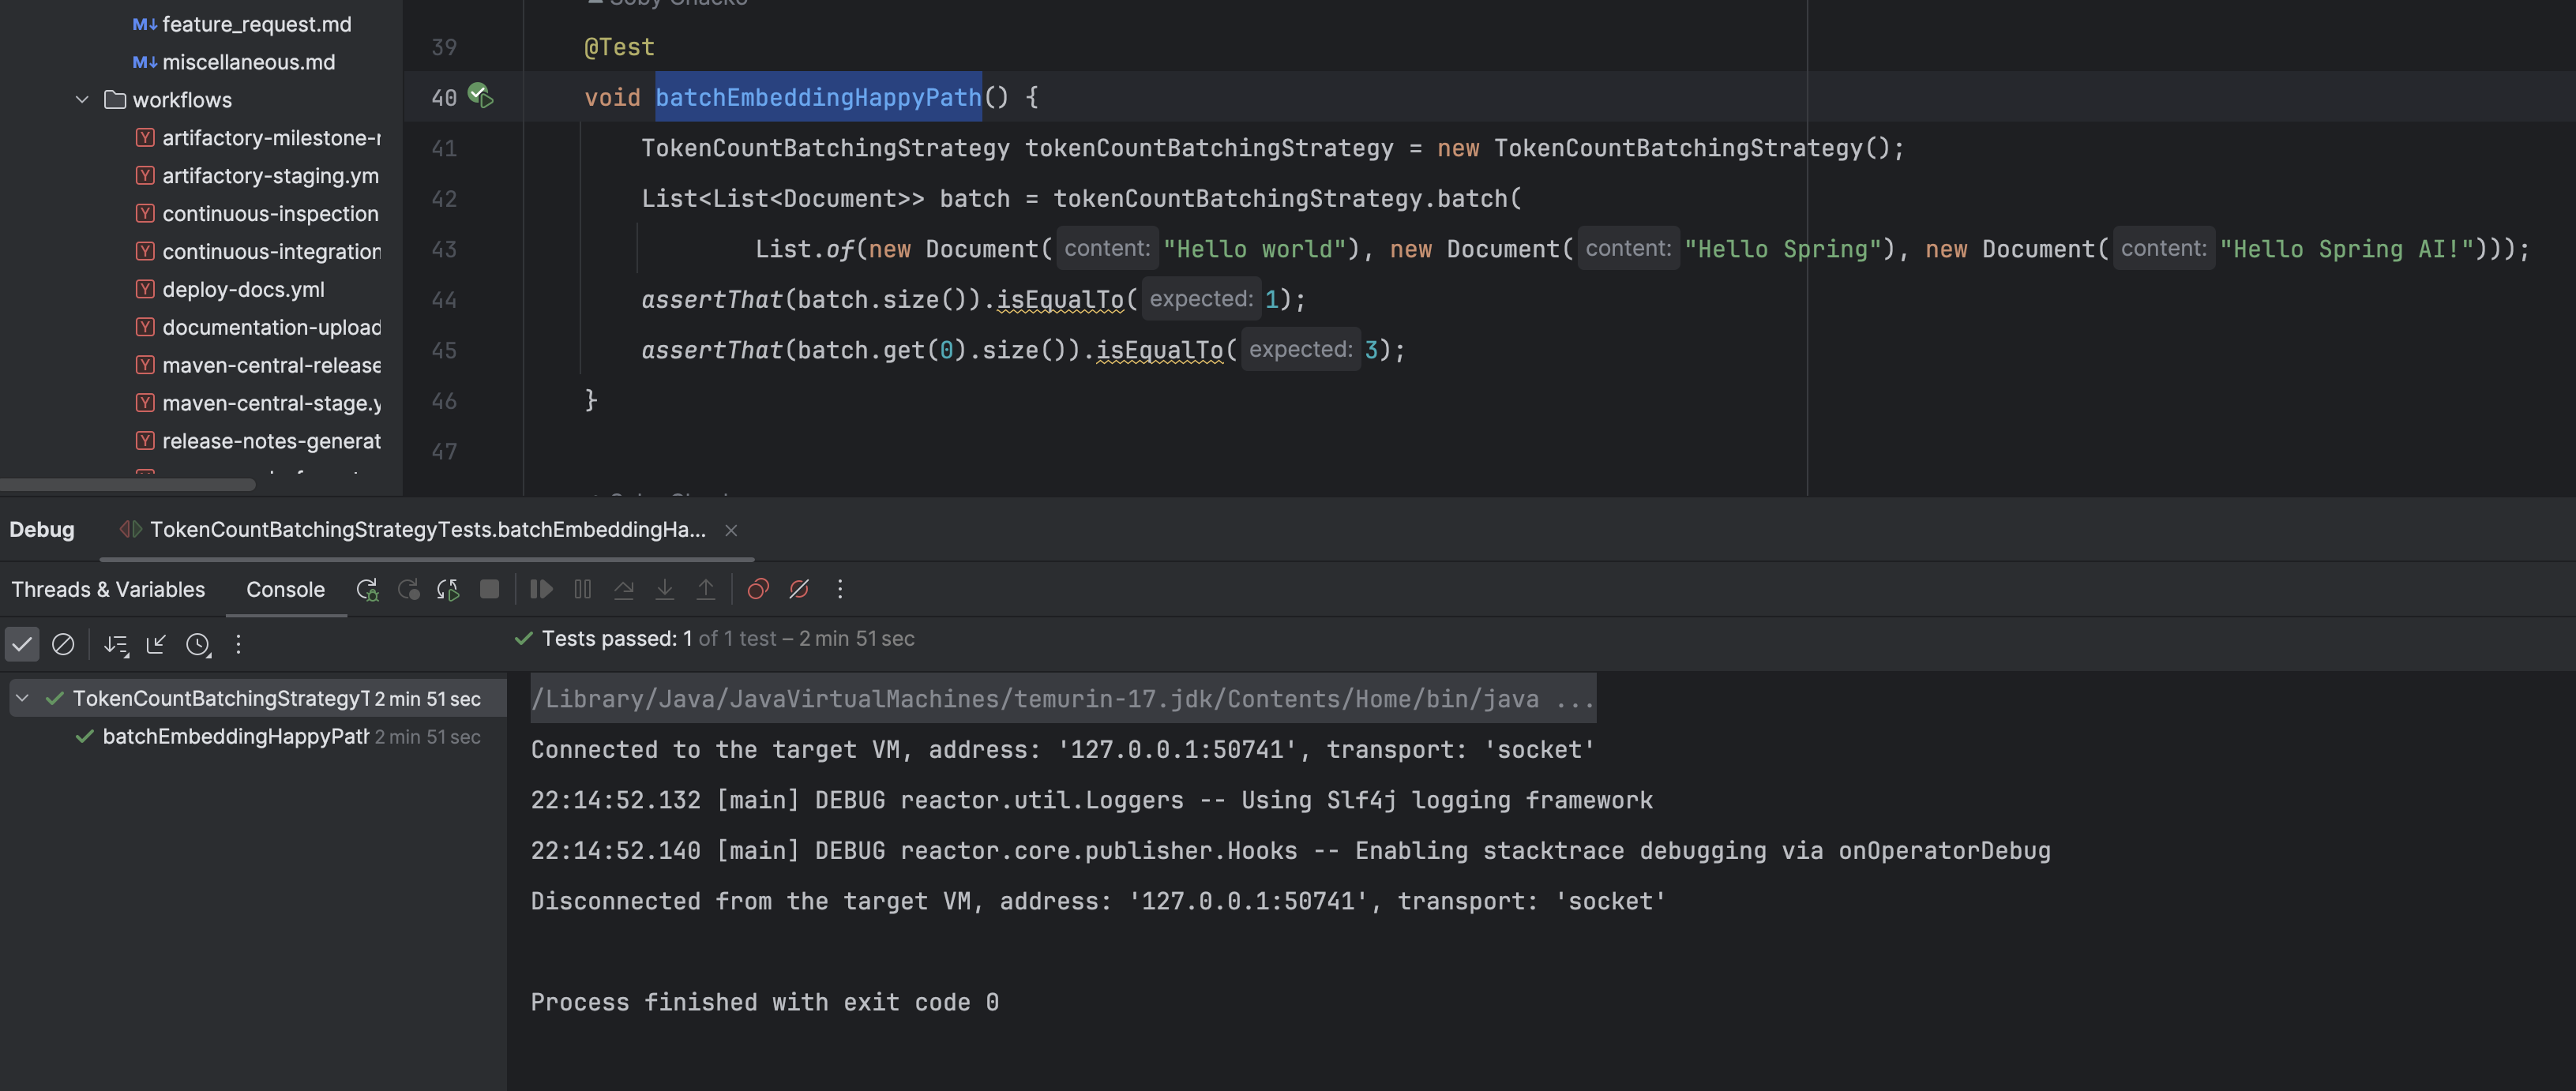Switch to the Threads & Variables tab

point(108,590)
